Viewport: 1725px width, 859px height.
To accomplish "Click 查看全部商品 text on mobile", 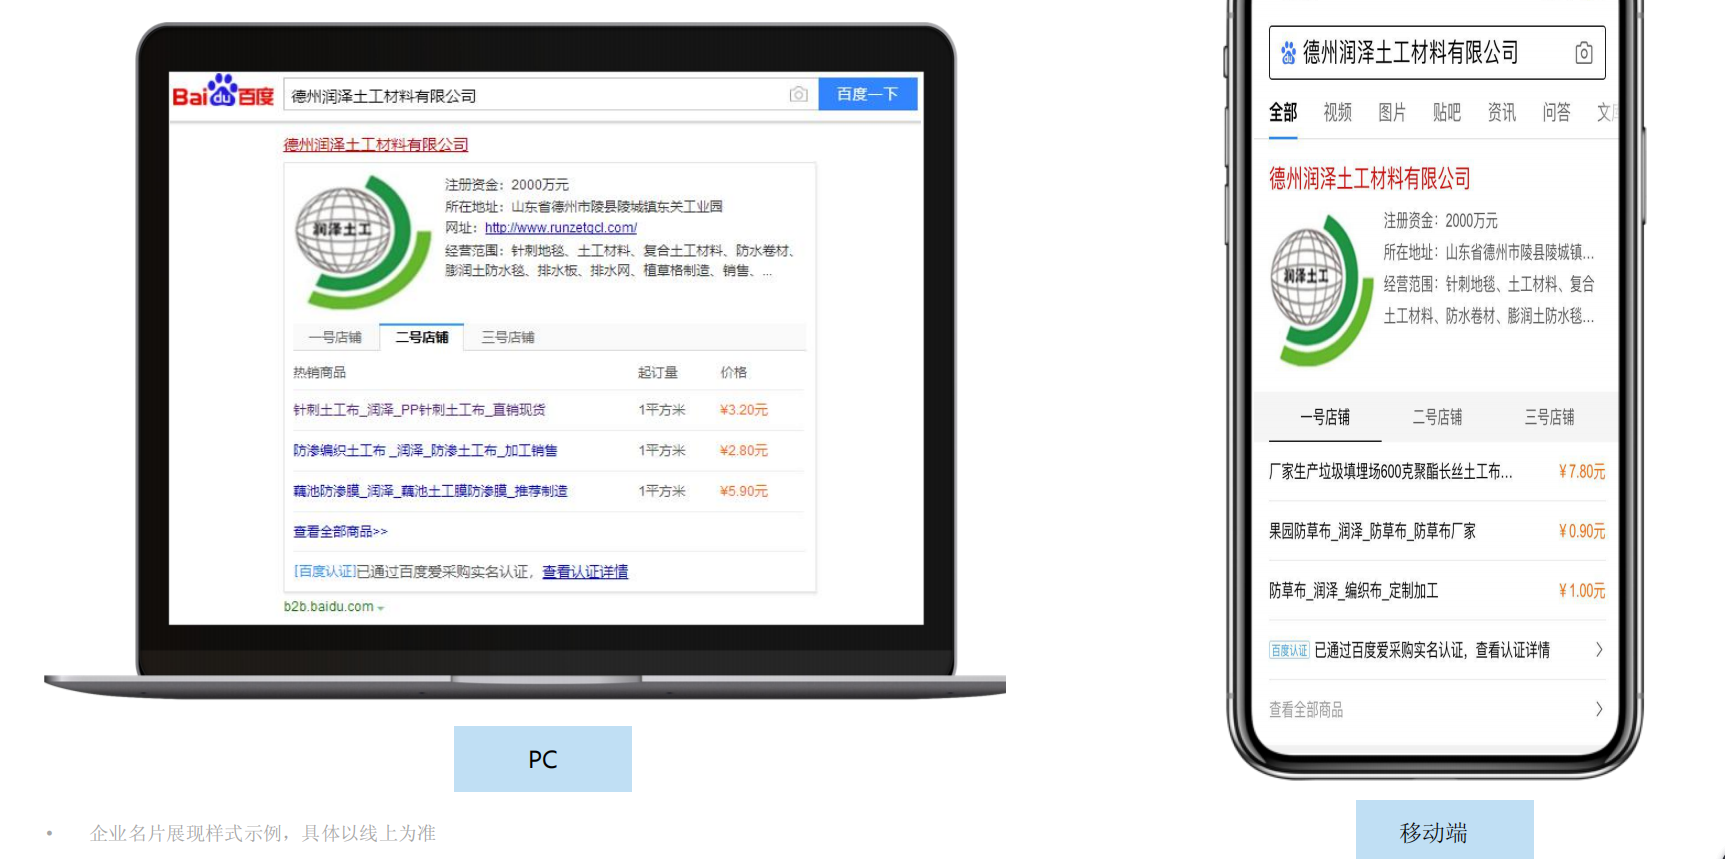I will [1306, 710].
